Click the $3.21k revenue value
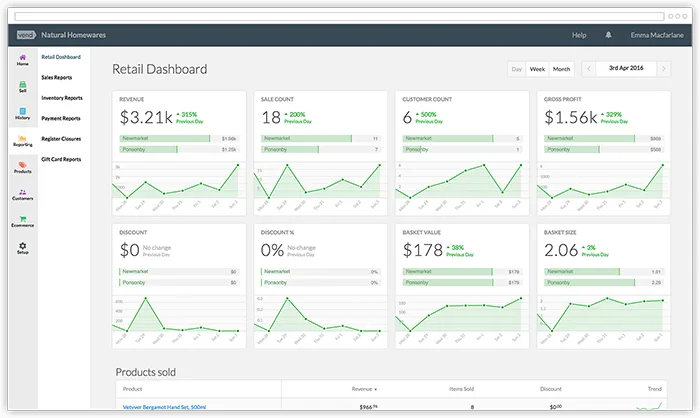Viewport: 700px width, 418px height. tap(146, 117)
